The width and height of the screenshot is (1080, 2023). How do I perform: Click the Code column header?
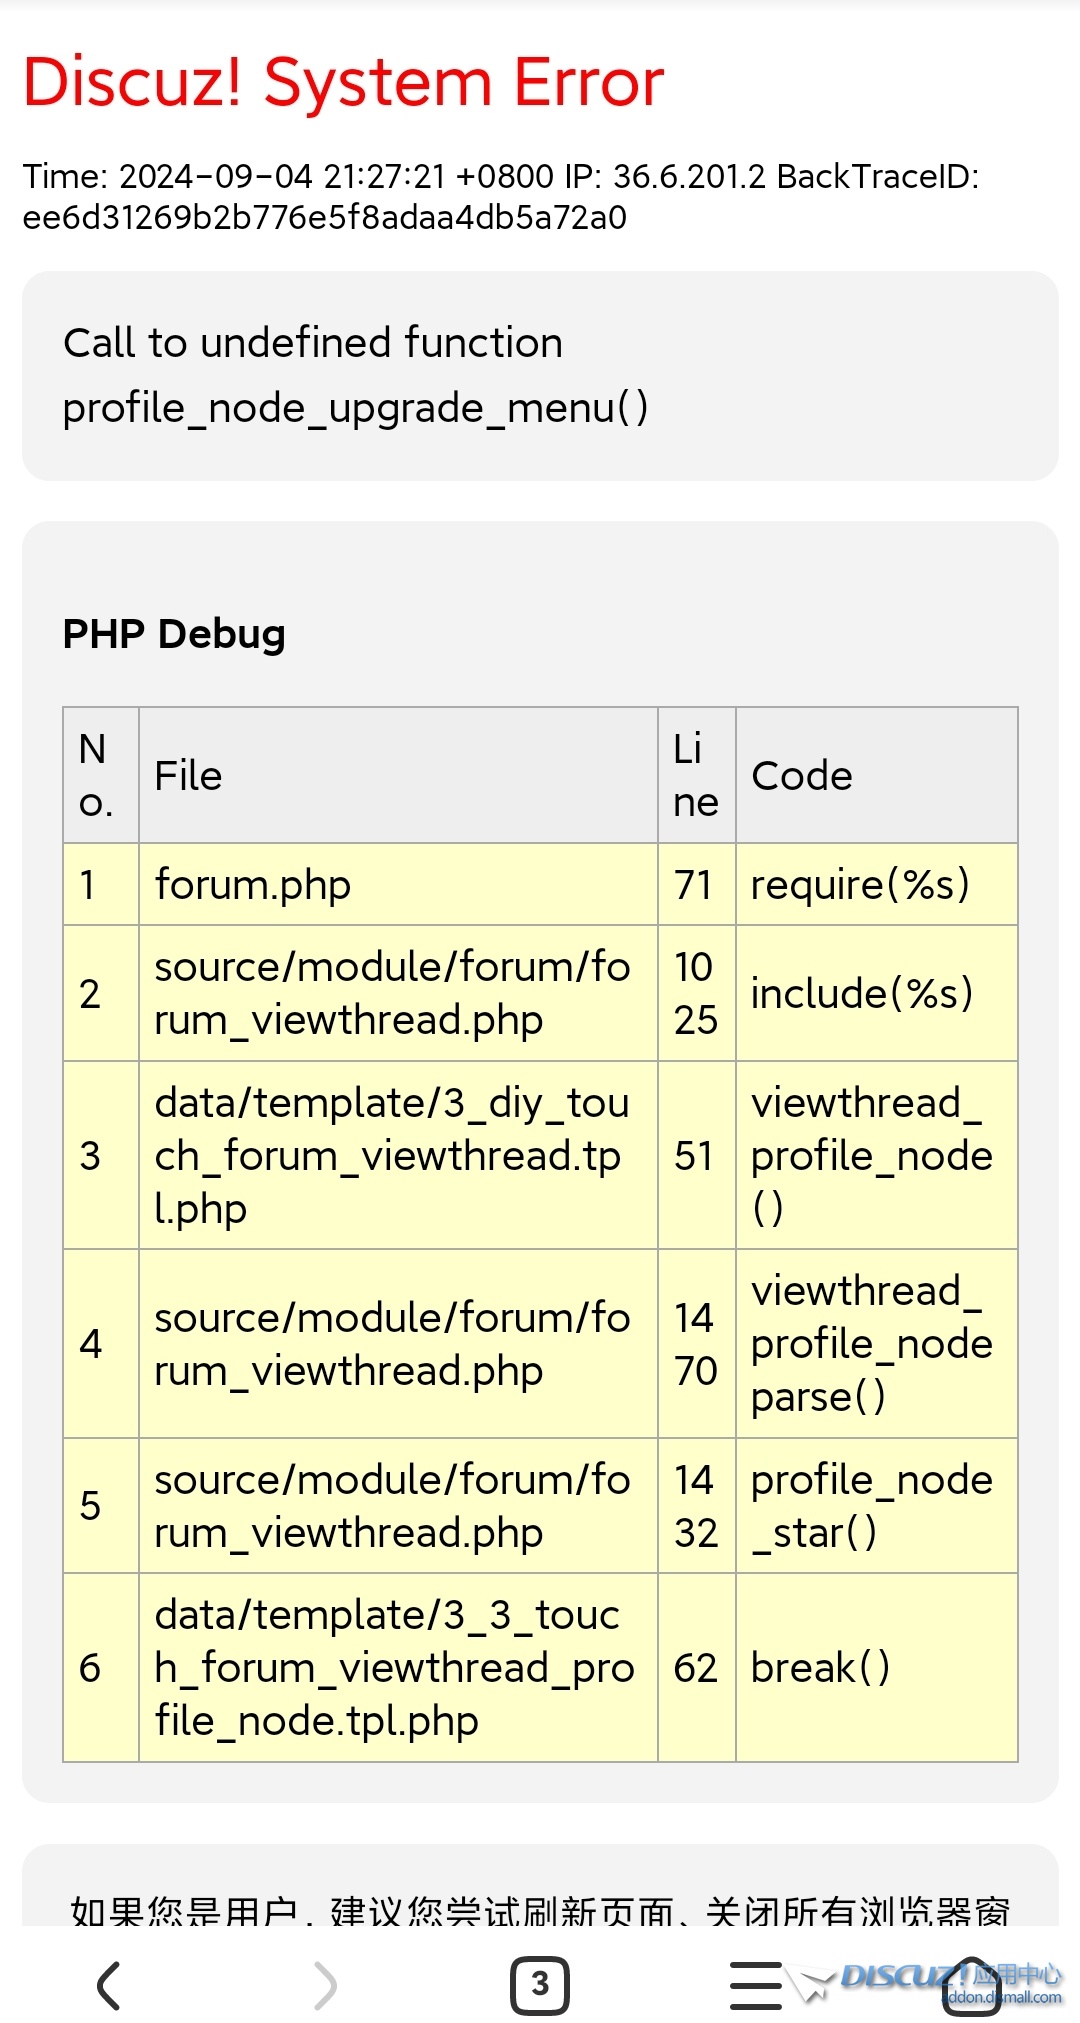pos(802,776)
